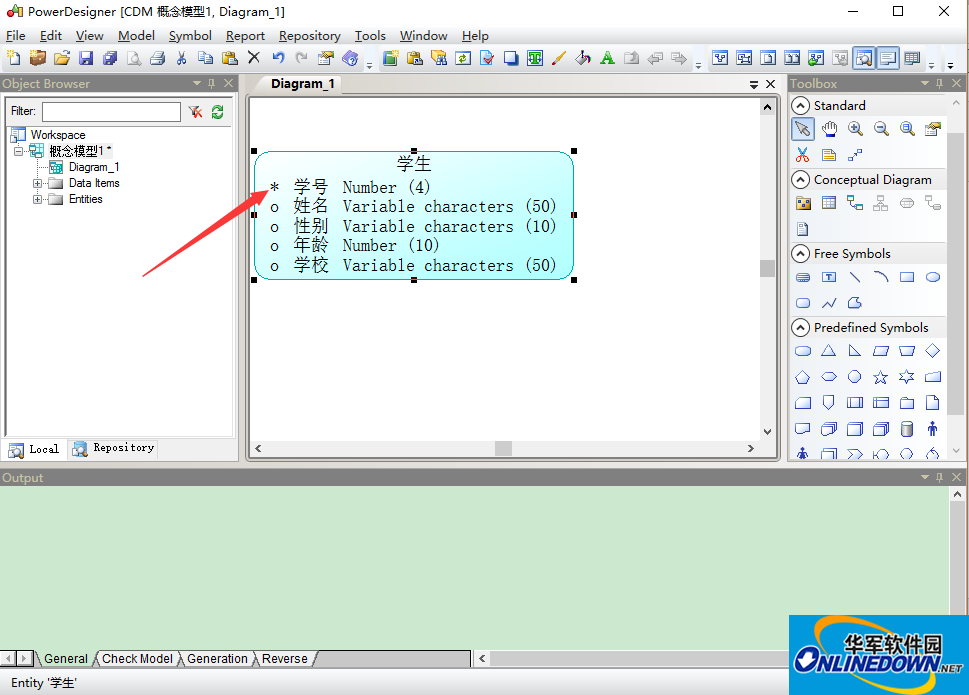Click the diagram vertical scrollbar down arrow
Viewport: 969px width, 695px height.
767,432
